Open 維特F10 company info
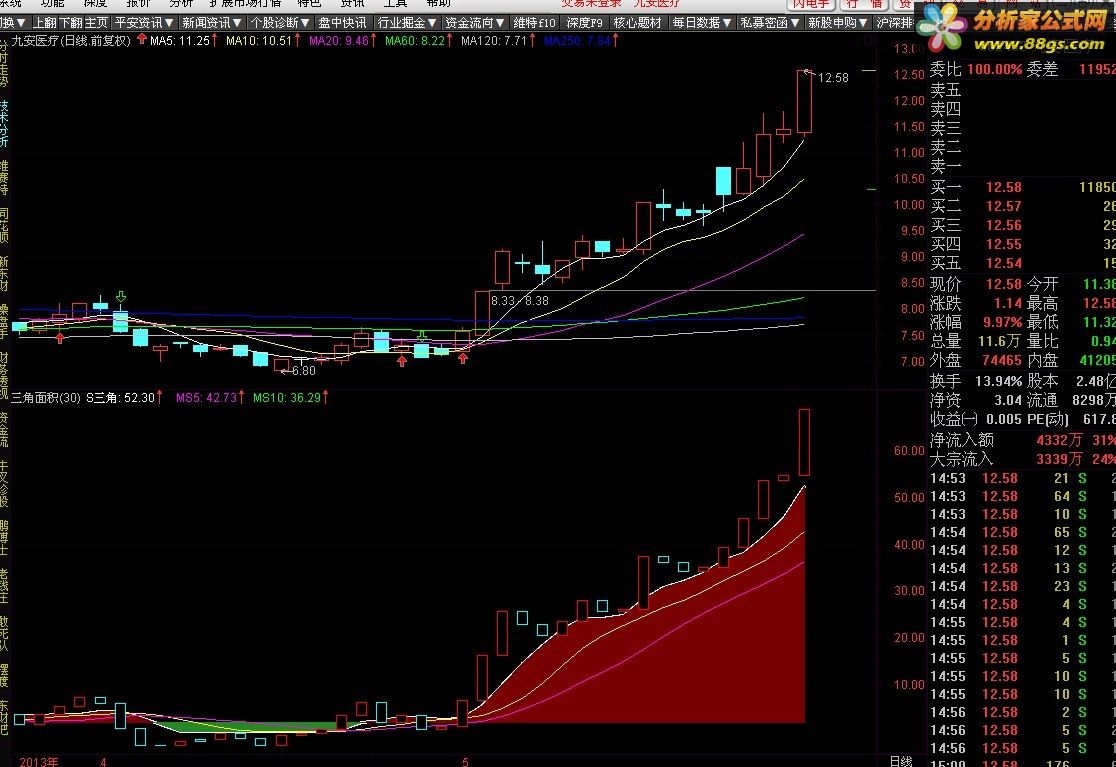 click(535, 23)
